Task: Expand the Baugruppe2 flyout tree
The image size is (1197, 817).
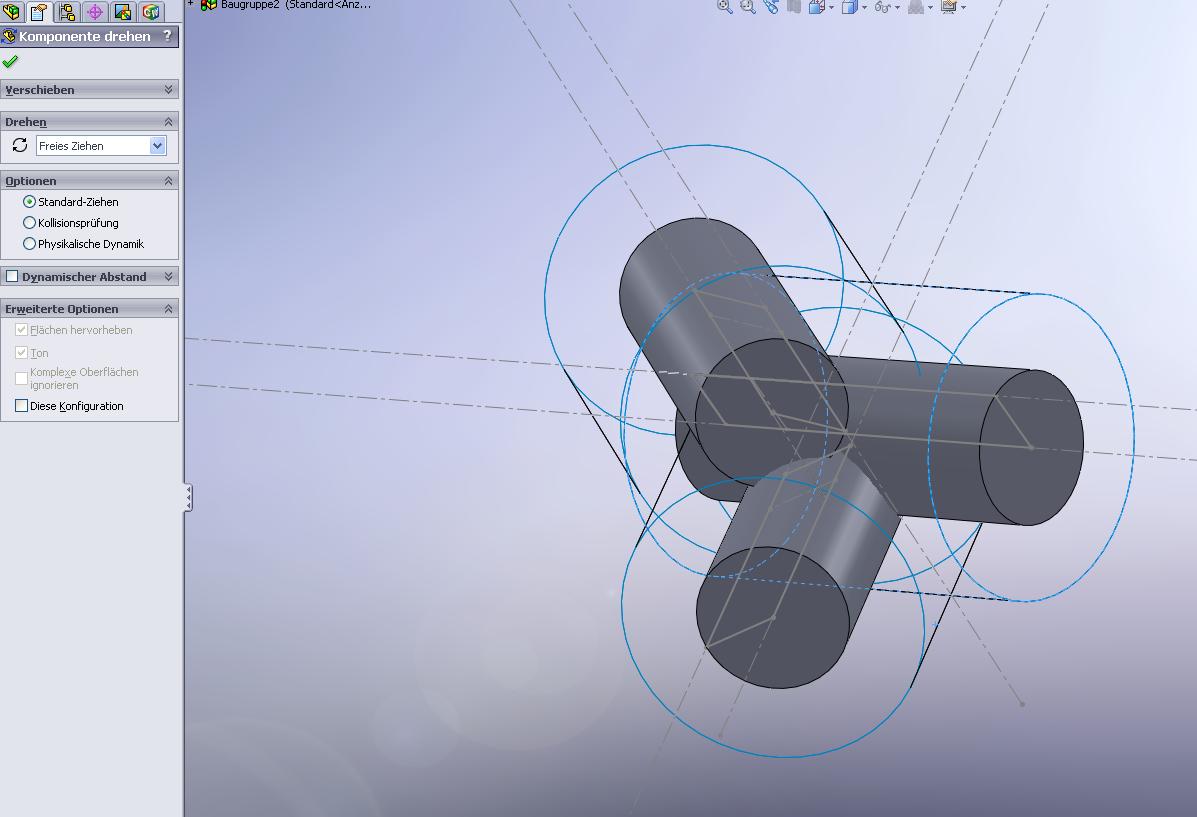Action: point(191,4)
